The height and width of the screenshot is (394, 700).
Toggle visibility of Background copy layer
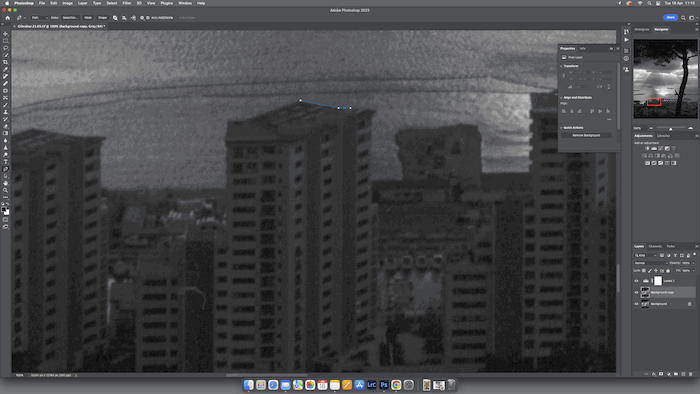636,292
